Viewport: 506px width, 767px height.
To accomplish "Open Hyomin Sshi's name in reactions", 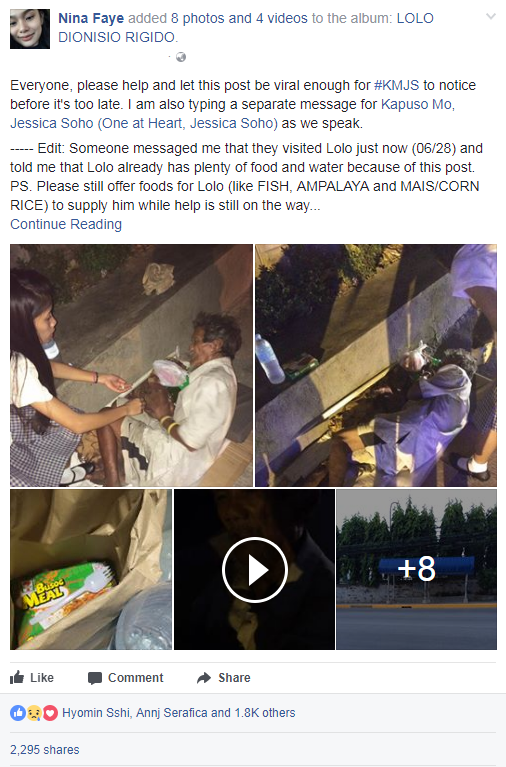I will click(x=96, y=713).
